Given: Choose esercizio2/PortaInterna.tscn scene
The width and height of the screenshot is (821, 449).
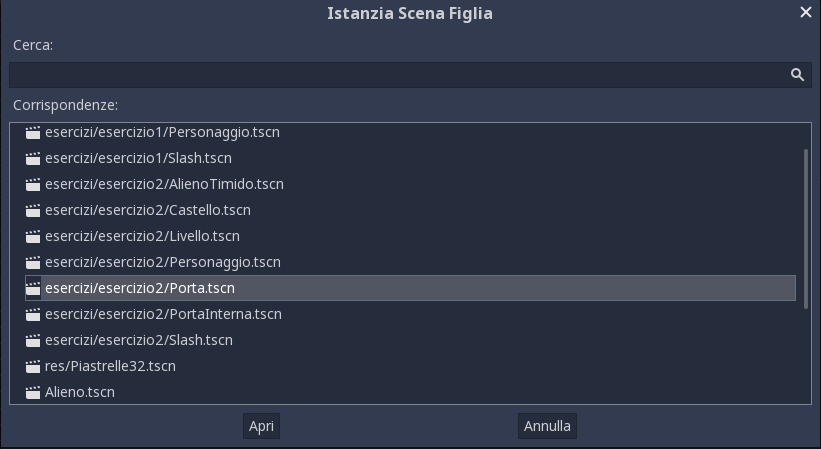Looking at the screenshot, I should click(410, 314).
